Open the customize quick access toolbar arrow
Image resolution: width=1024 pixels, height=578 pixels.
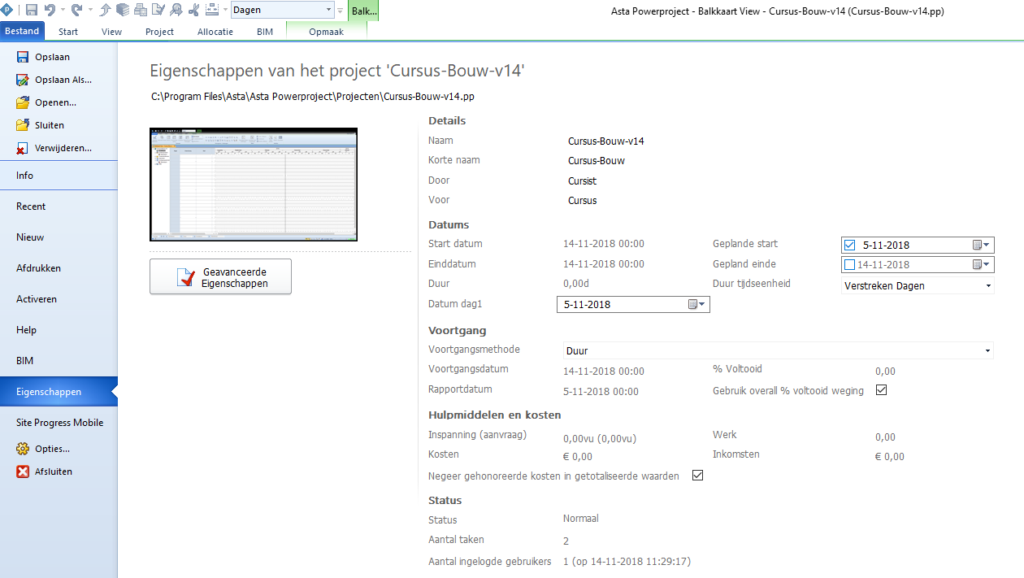(x=340, y=10)
